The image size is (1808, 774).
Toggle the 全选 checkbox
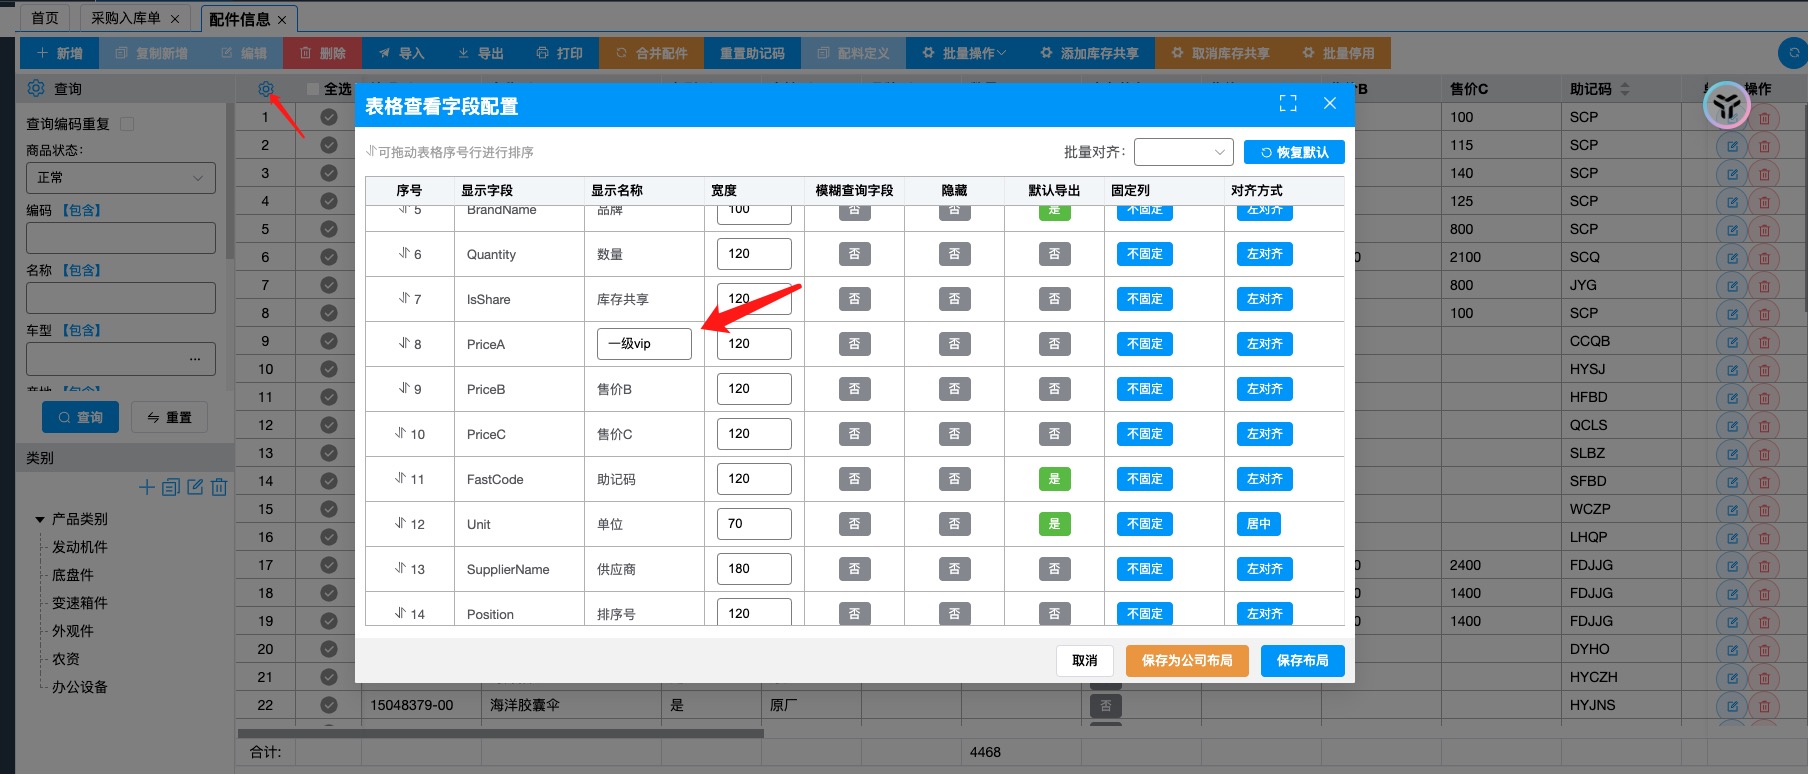point(313,89)
